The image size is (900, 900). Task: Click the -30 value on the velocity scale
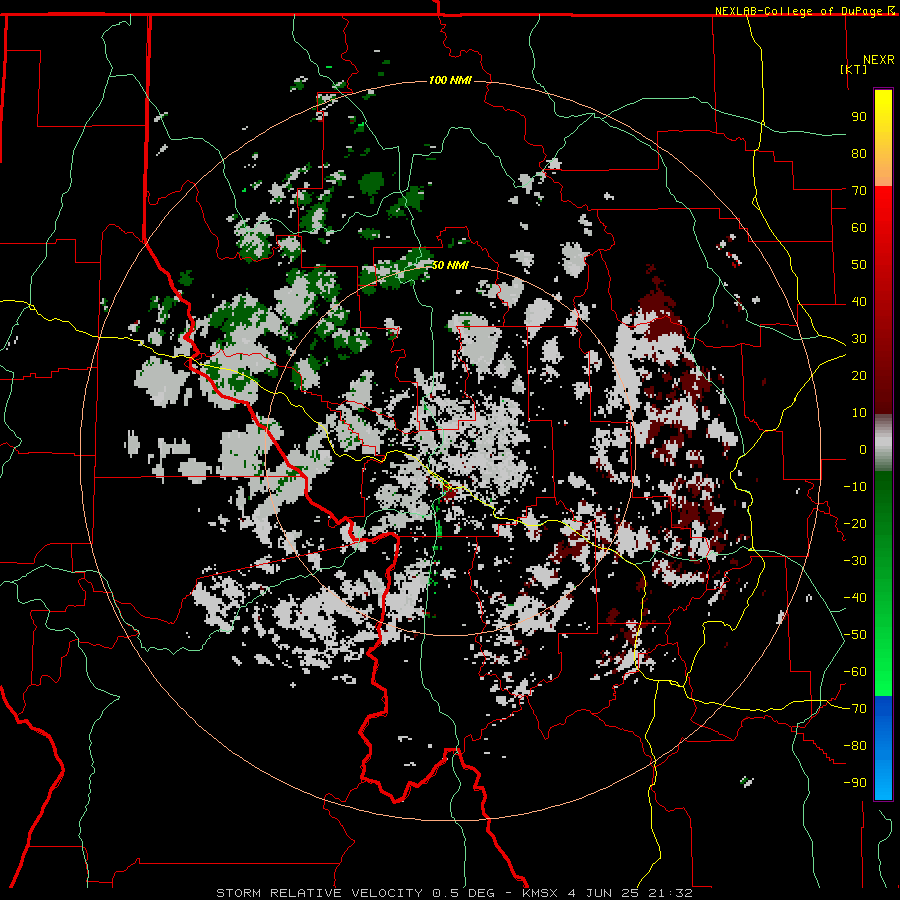(x=855, y=561)
